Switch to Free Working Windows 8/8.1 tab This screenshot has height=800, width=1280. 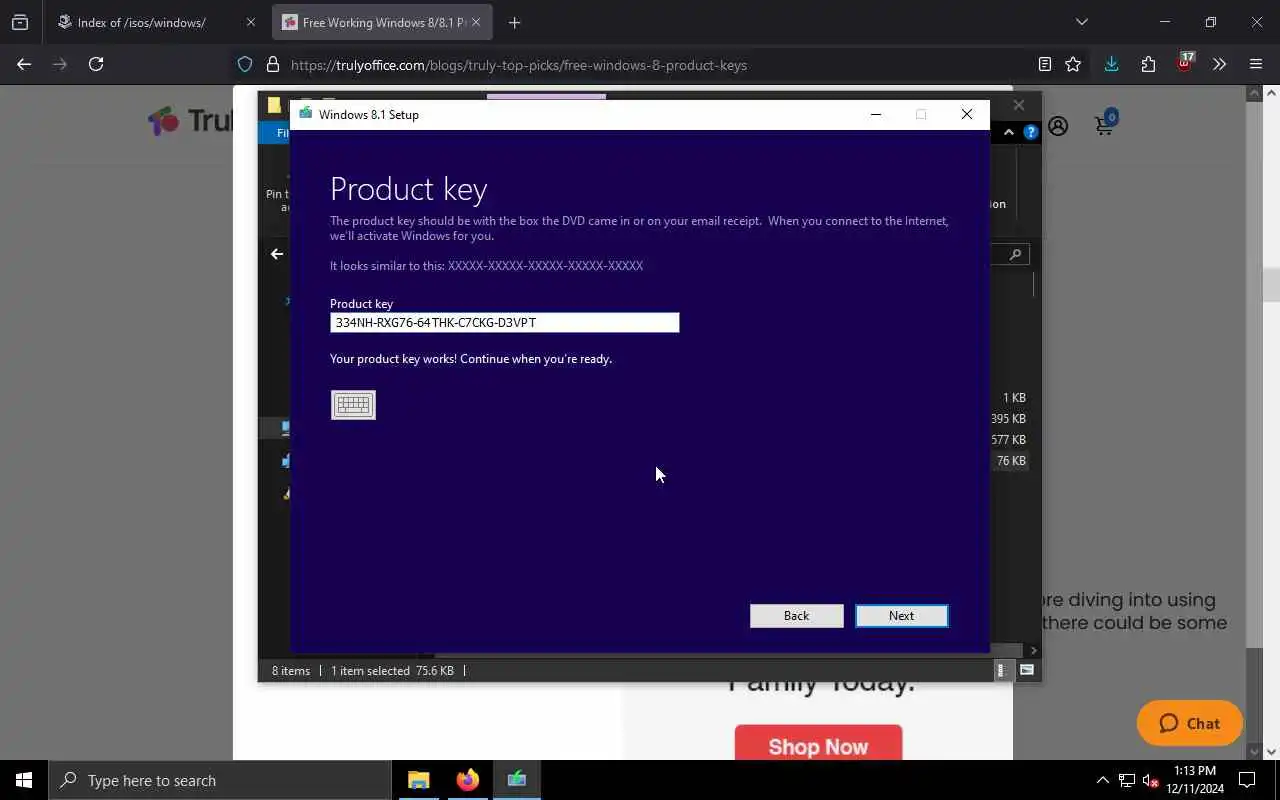tap(384, 22)
